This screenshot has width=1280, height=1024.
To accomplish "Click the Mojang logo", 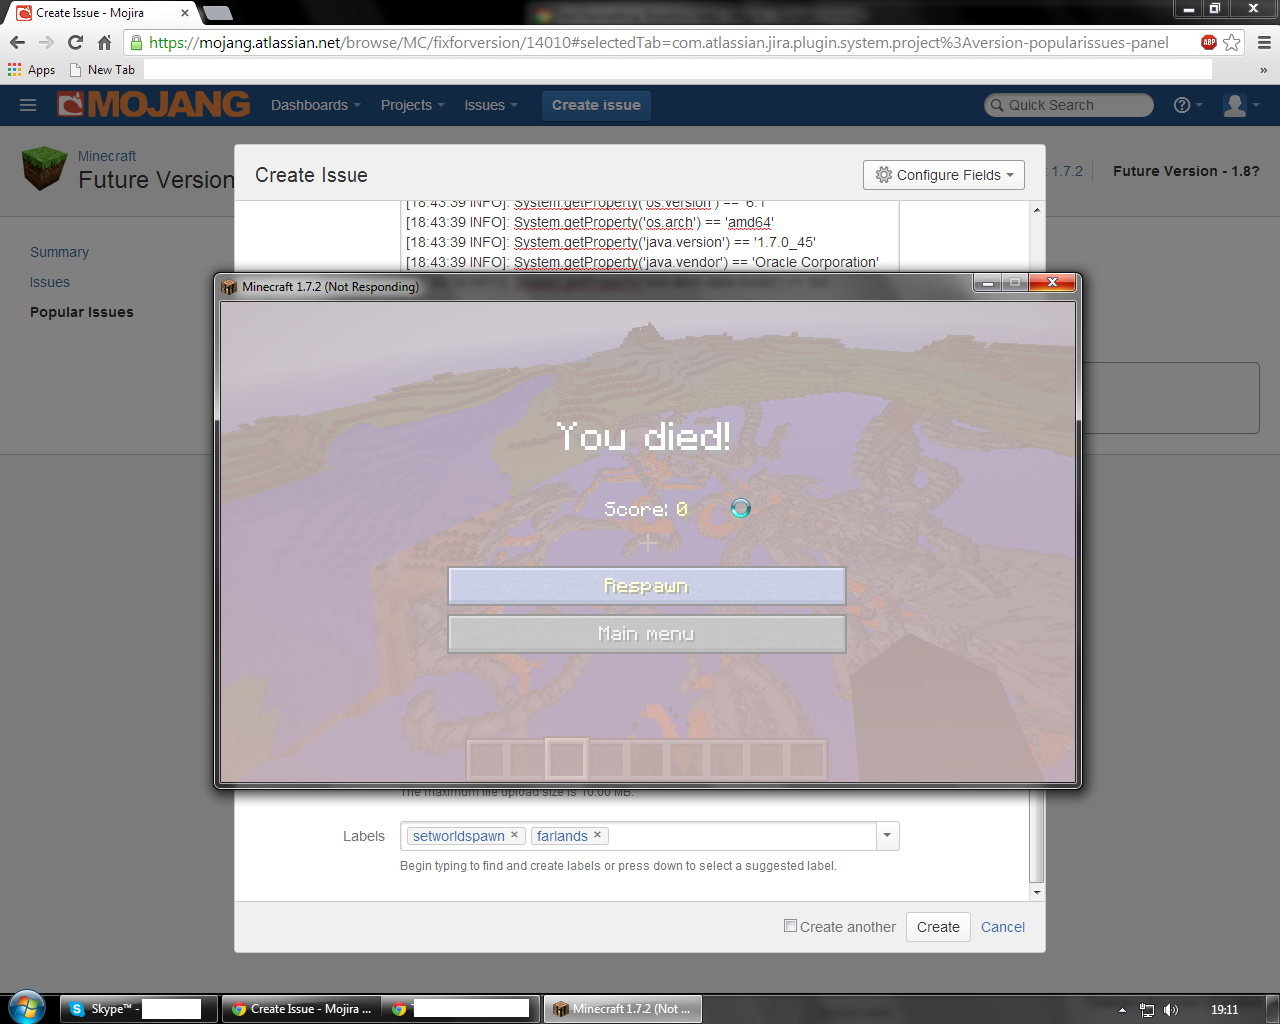I will (x=154, y=104).
